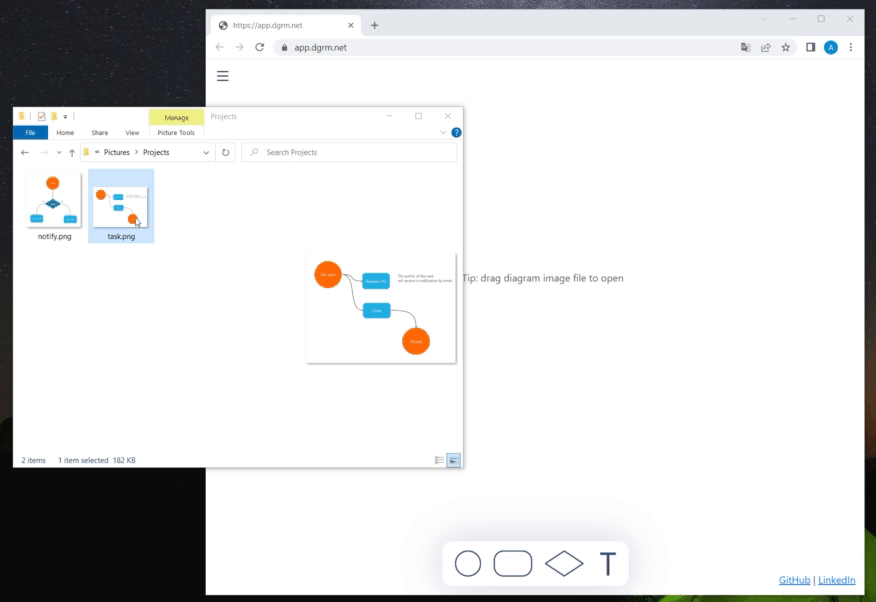The width and height of the screenshot is (876, 602).
Task: Refresh the Projects folder
Action: (x=225, y=152)
